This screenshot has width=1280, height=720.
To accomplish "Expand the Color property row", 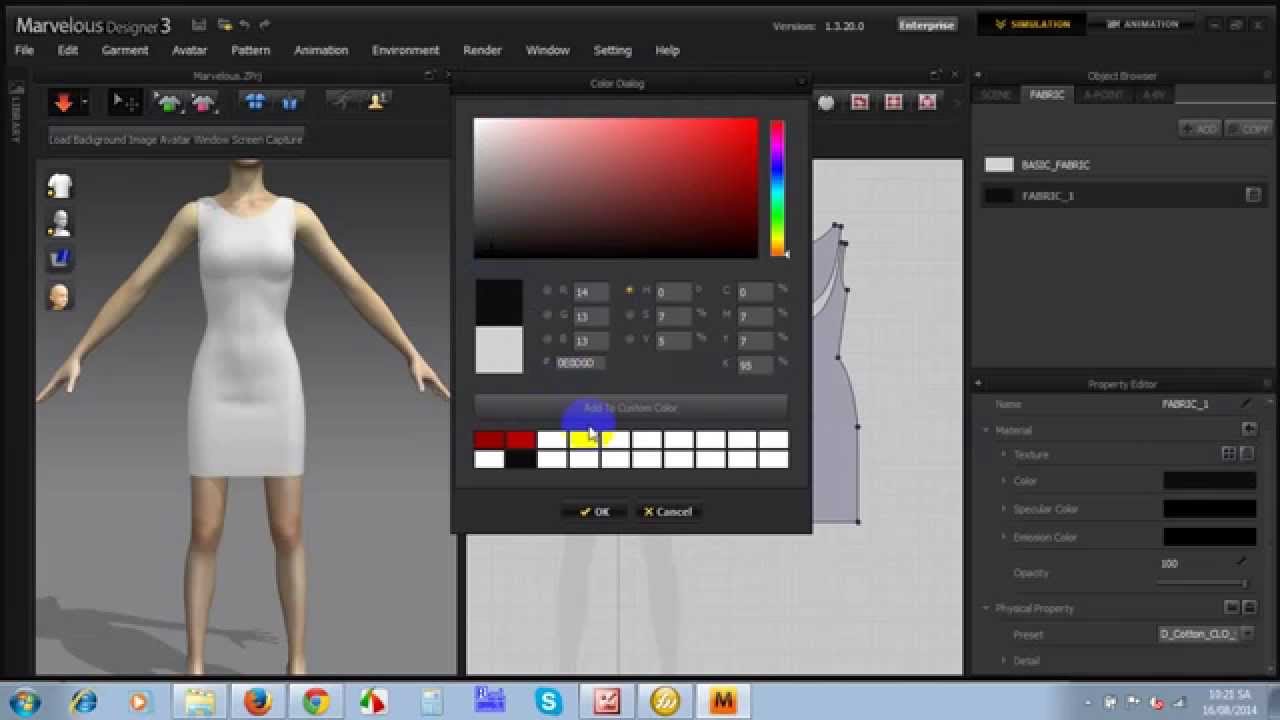I will (1004, 481).
